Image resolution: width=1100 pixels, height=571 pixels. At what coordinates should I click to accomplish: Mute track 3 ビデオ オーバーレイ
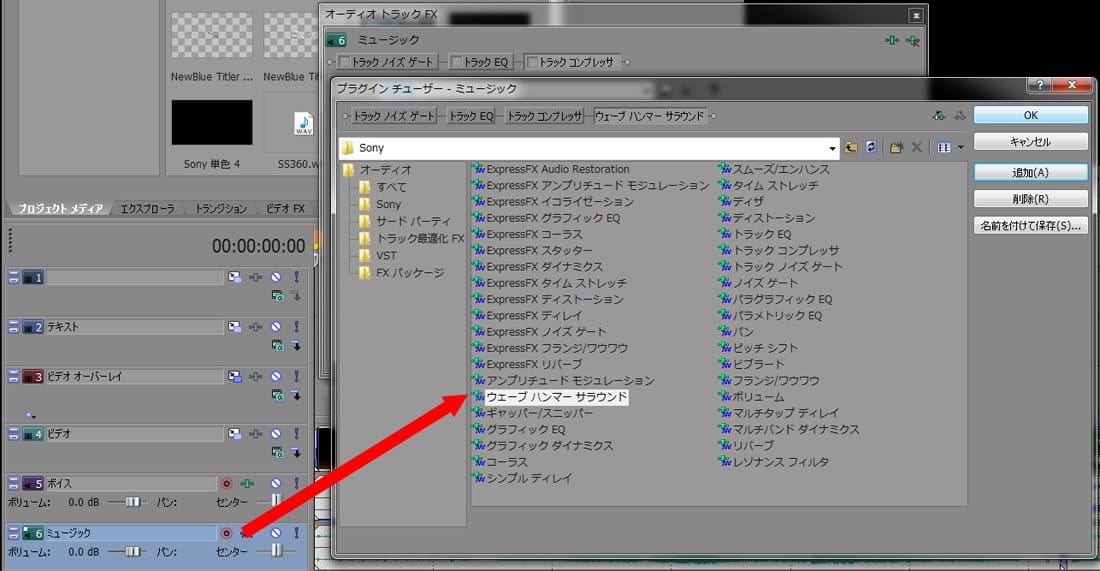point(275,377)
